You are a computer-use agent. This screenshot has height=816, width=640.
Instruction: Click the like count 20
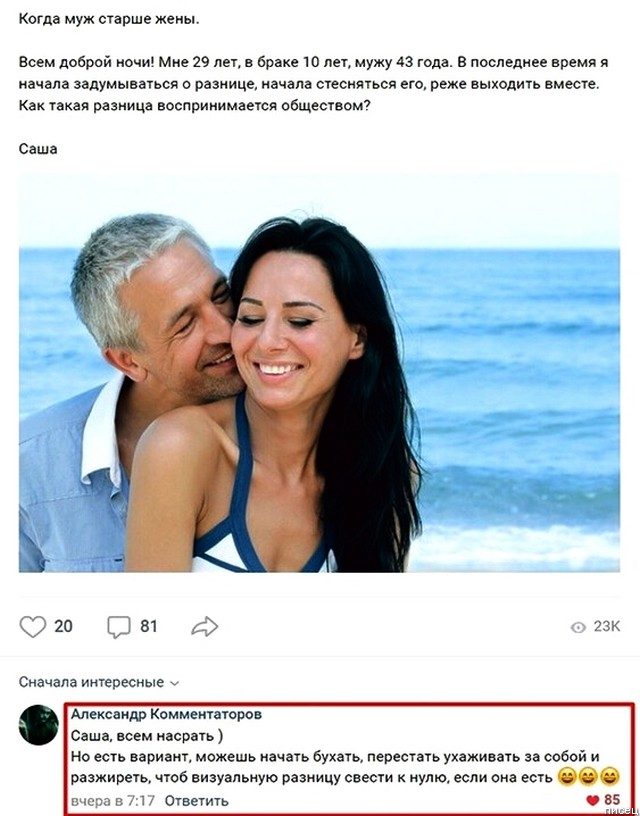tap(63, 627)
